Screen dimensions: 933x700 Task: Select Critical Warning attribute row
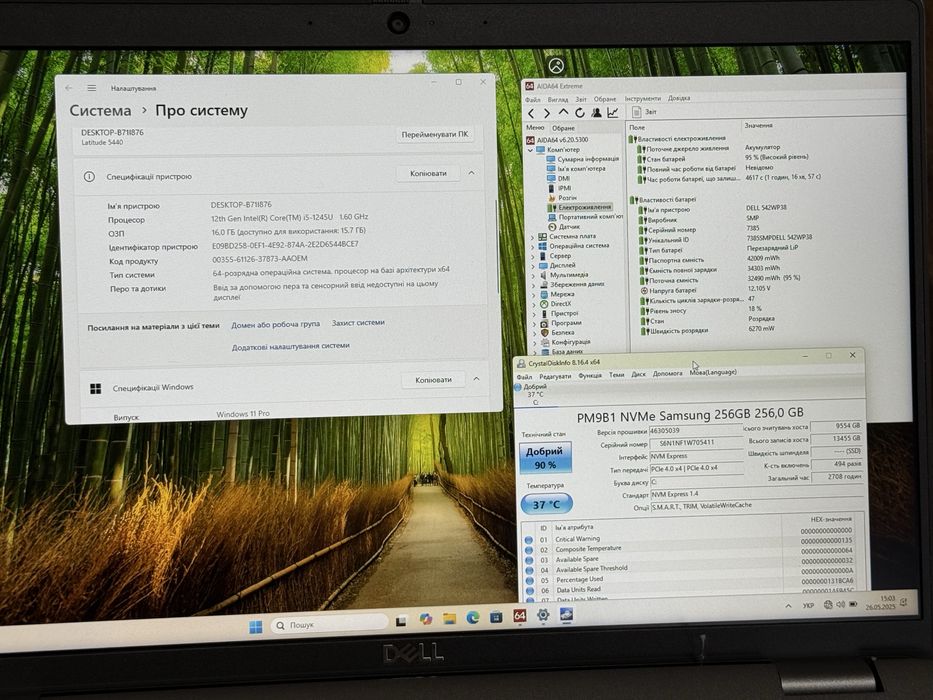(689, 538)
